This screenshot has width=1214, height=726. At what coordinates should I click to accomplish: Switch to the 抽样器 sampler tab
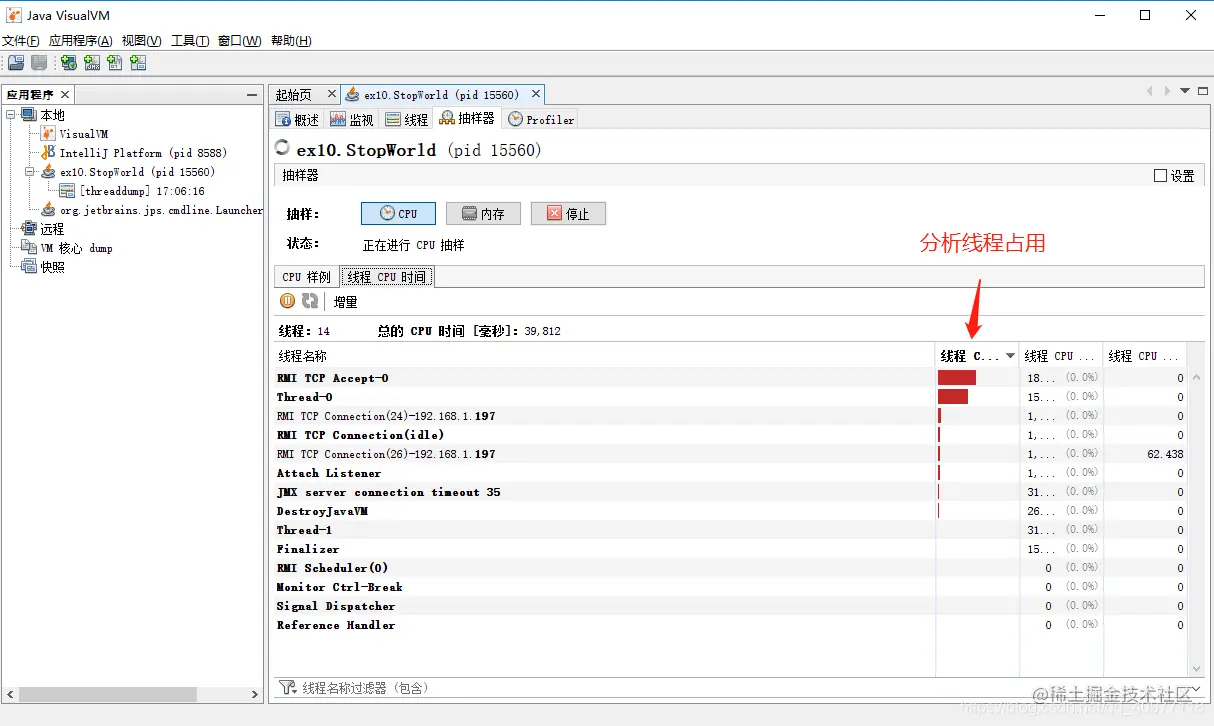pyautogui.click(x=467, y=119)
